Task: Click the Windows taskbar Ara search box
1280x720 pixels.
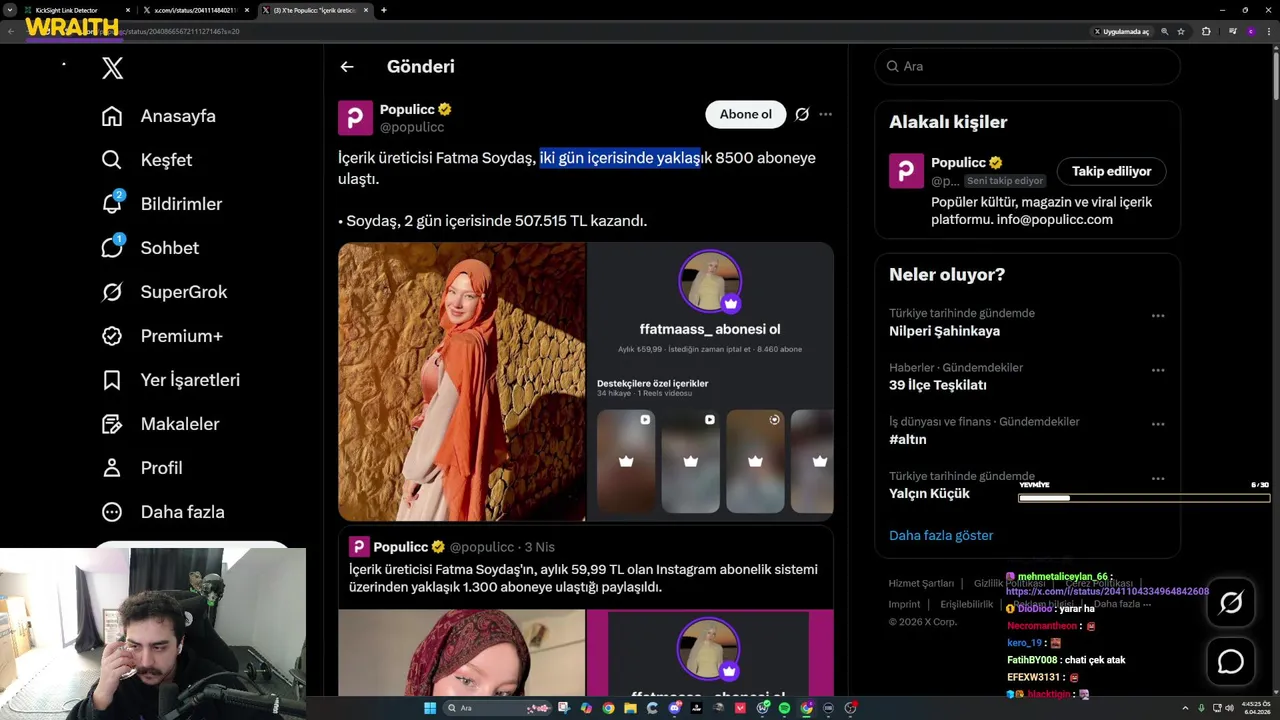Action: point(497,708)
